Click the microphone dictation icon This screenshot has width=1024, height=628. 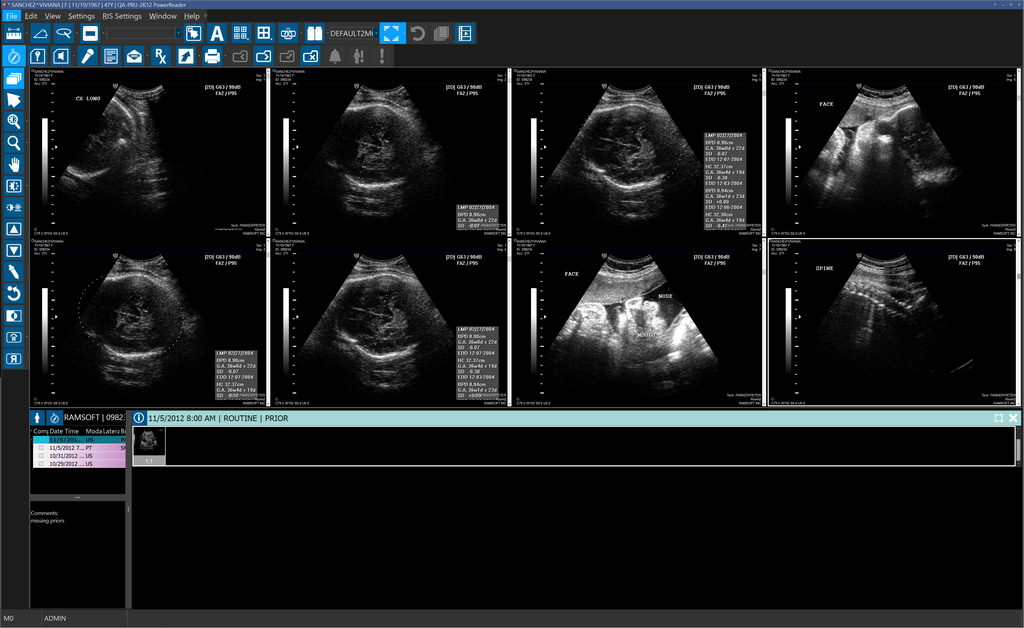click(87, 56)
